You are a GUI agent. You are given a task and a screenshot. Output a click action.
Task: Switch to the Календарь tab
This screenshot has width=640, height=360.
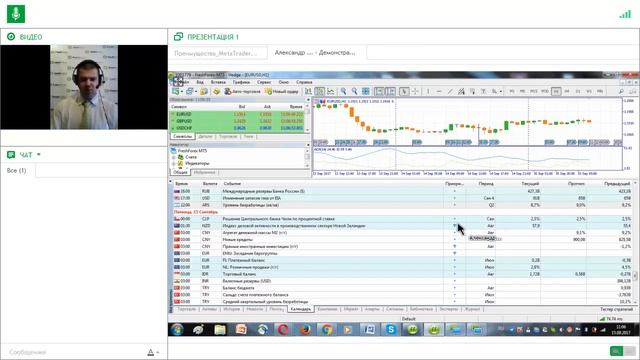coord(301,309)
